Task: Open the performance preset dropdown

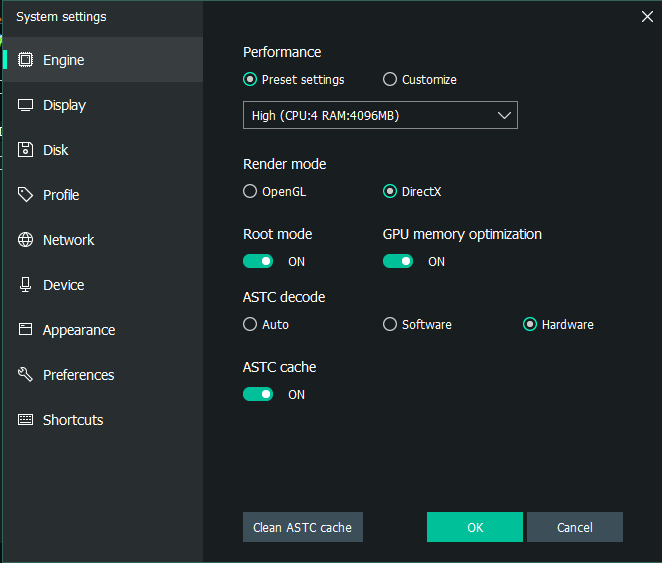Action: tap(380, 116)
